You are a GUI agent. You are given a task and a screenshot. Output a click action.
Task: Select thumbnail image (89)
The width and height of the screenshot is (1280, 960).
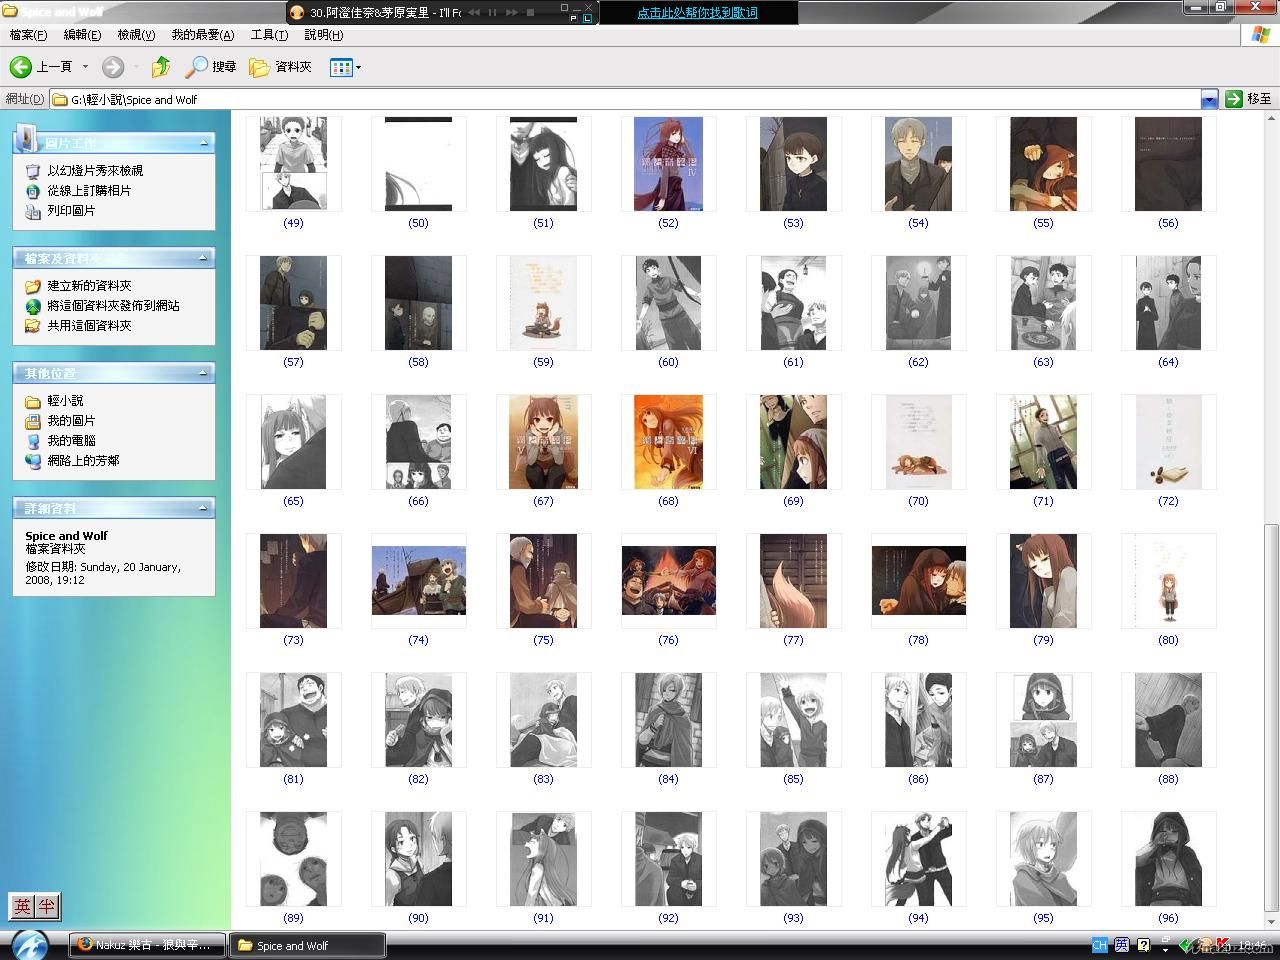pyautogui.click(x=293, y=859)
